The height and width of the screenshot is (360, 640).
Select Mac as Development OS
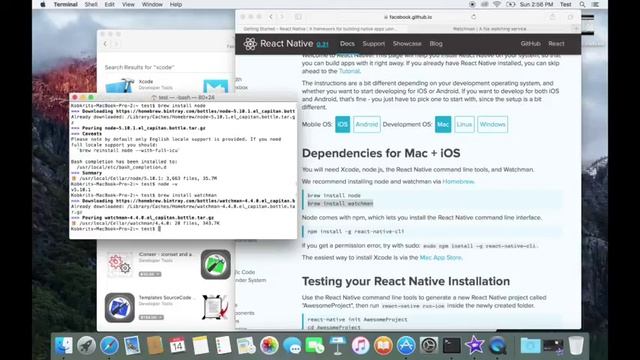coord(443,124)
